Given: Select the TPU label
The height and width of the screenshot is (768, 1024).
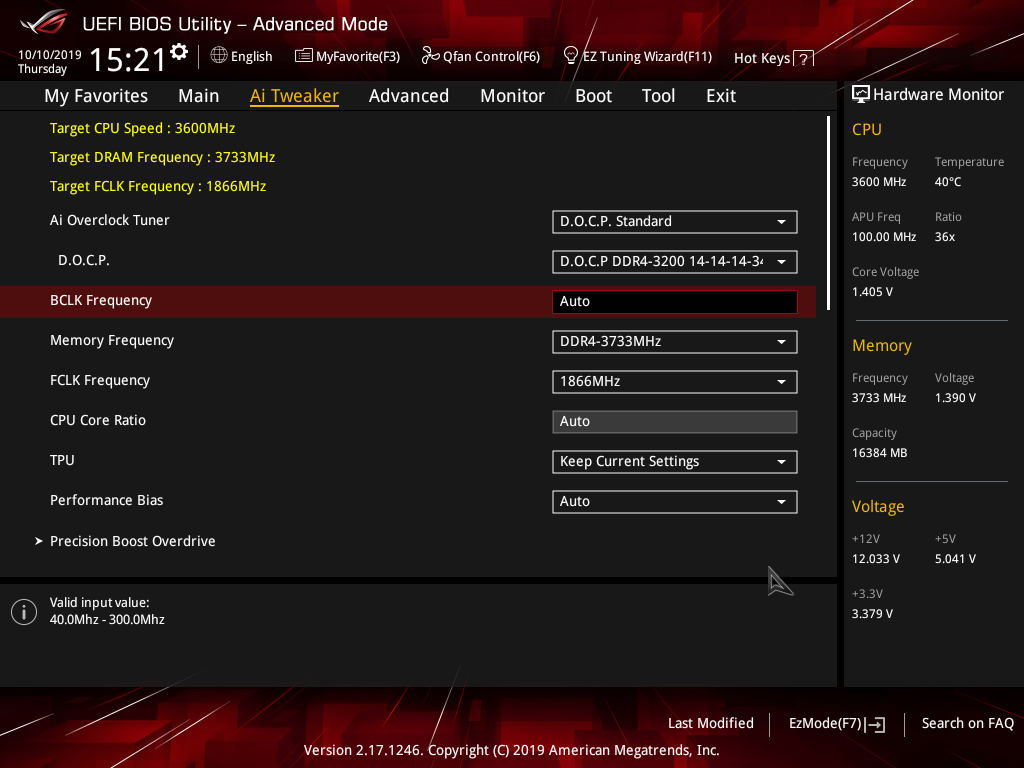Looking at the screenshot, I should click(62, 460).
